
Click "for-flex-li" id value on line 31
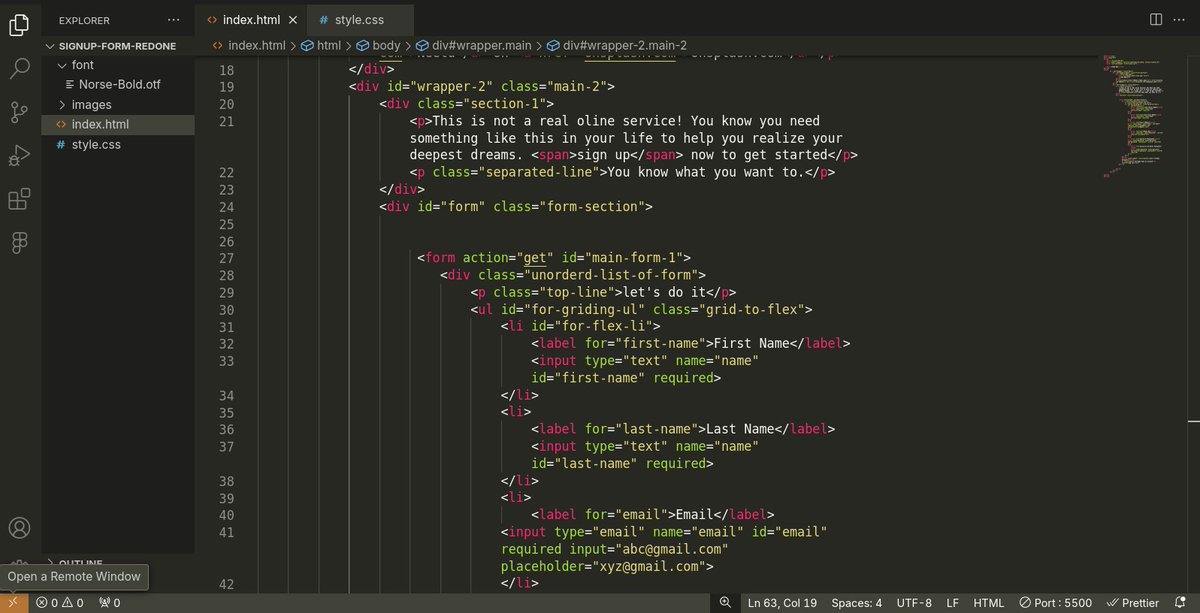tap(602, 326)
